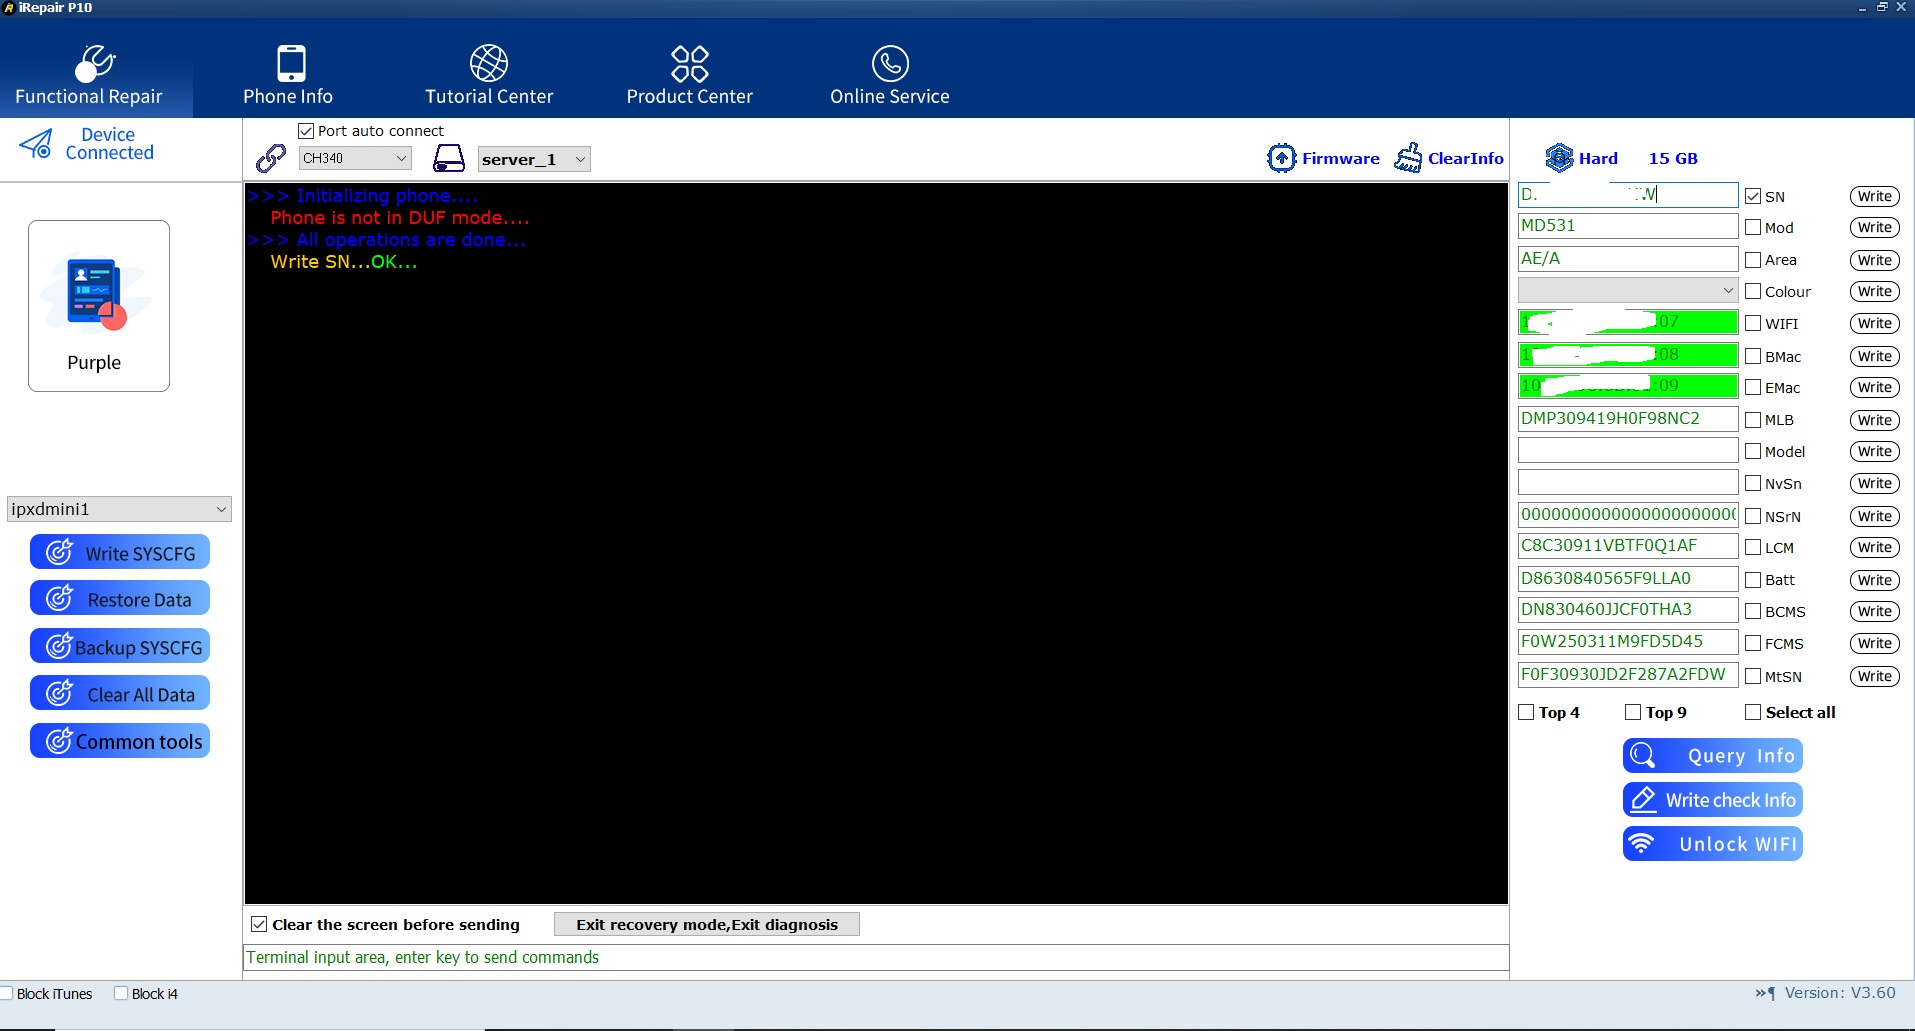Click Exit recovery mode, Exit diagnosis button

coord(707,924)
